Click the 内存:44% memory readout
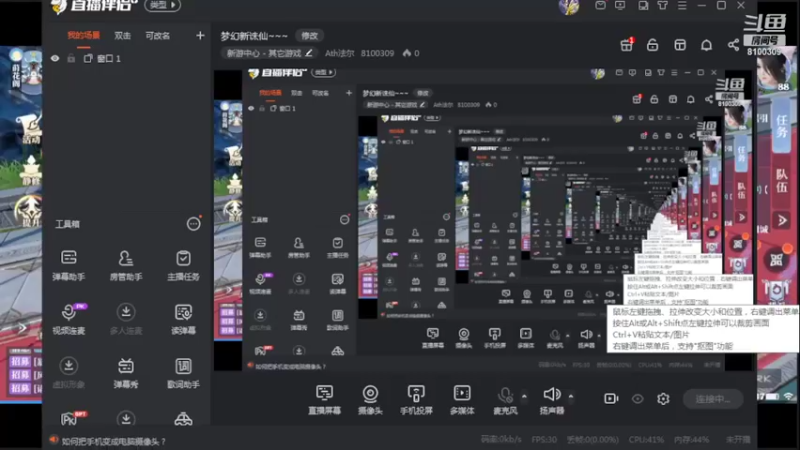Screen dimensions: 800x450 (691, 439)
